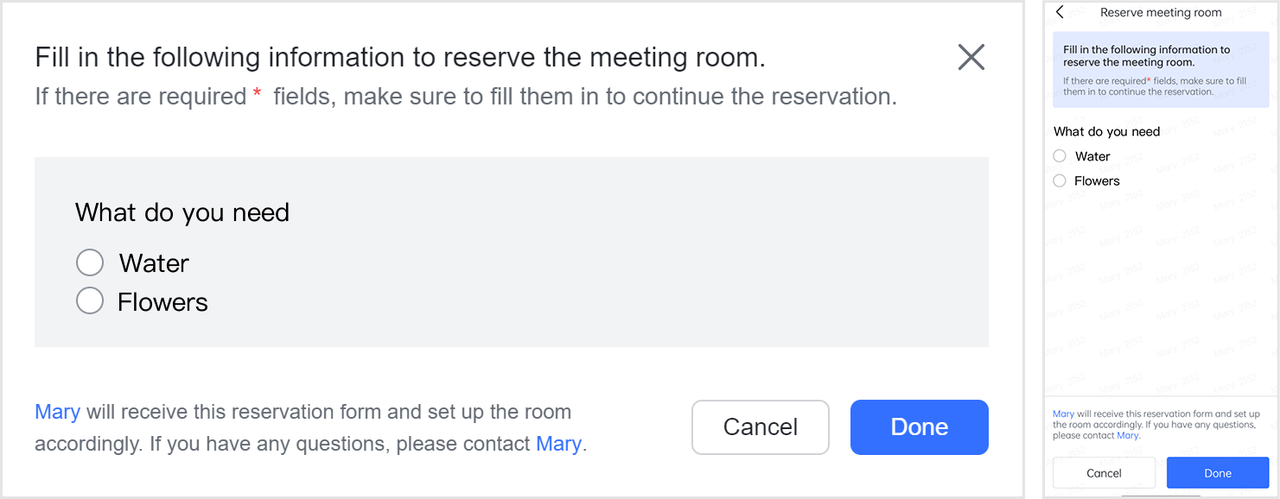The height and width of the screenshot is (499, 1280).
Task: Click the large dialog's "Fill in the following information" heading
Action: point(400,57)
